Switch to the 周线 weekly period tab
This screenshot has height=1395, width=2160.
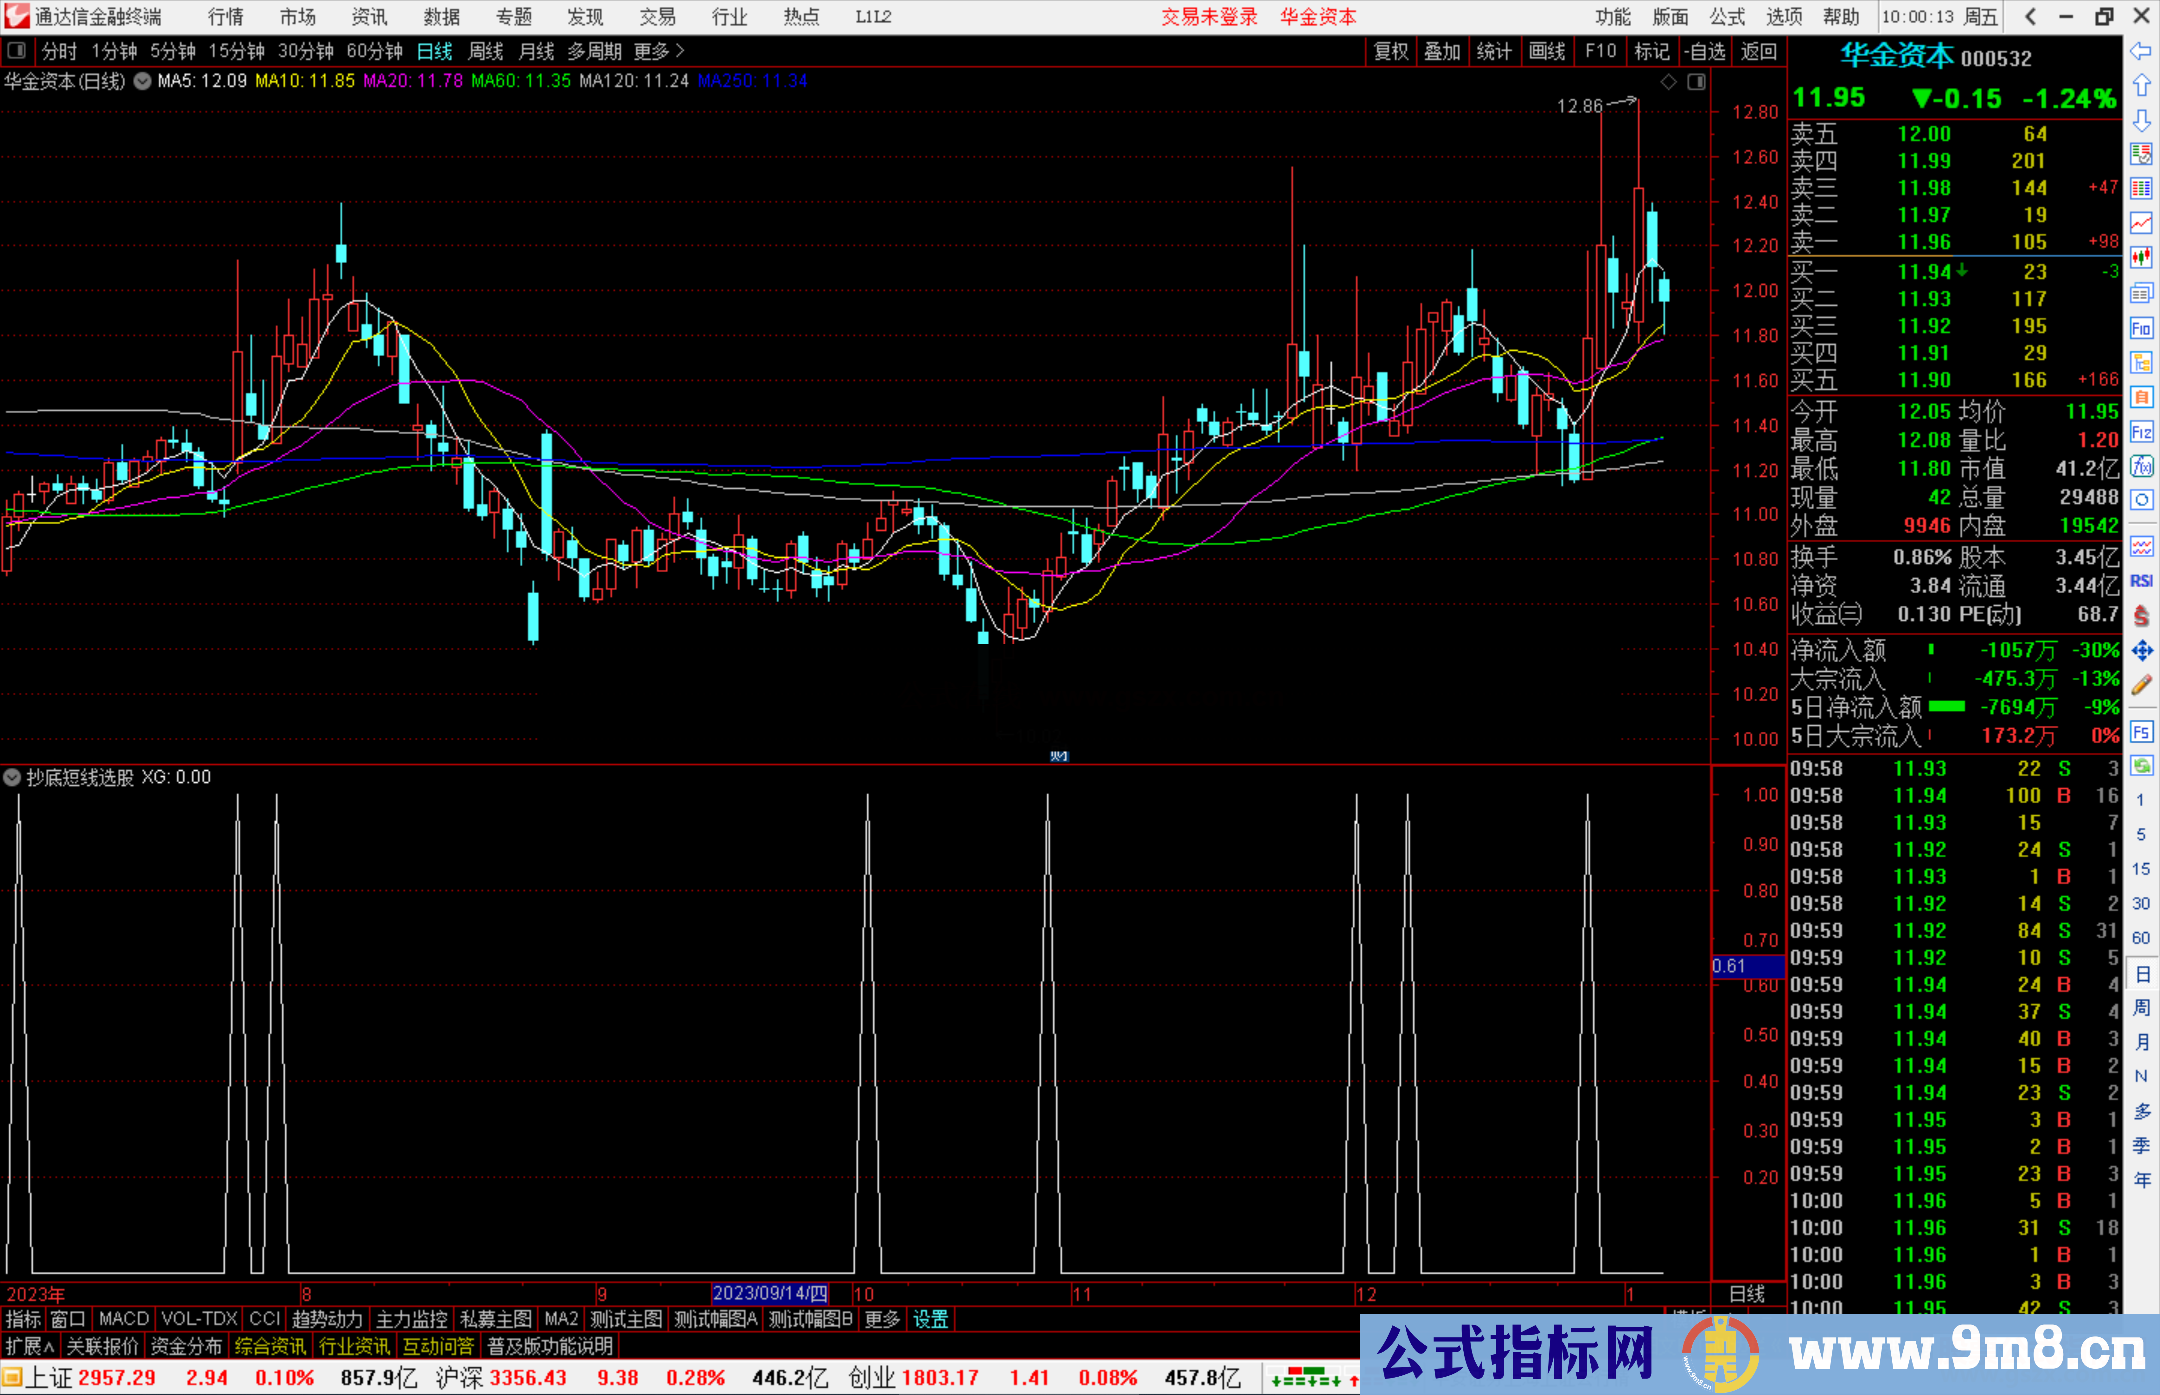pyautogui.click(x=486, y=51)
